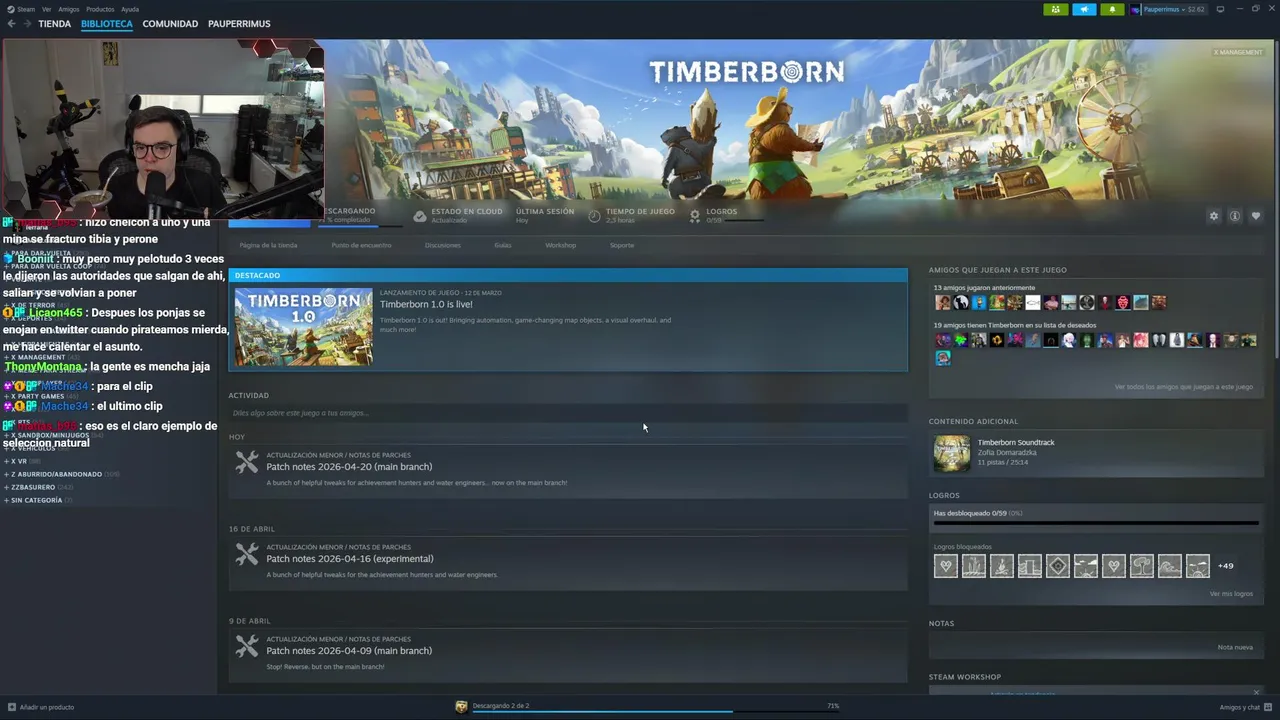
Task: Click 'Ver todos los amigos que juegan' link
Action: [x=1184, y=387]
